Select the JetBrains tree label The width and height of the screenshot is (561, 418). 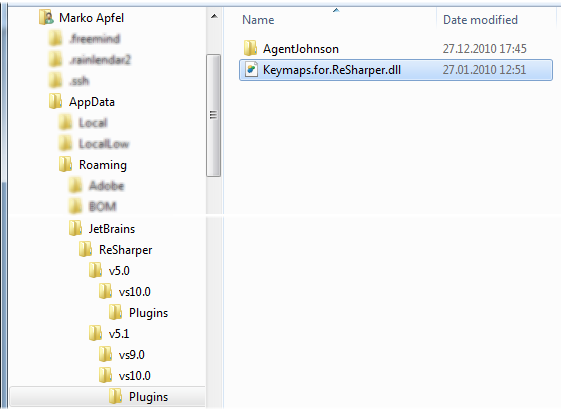(x=112, y=229)
